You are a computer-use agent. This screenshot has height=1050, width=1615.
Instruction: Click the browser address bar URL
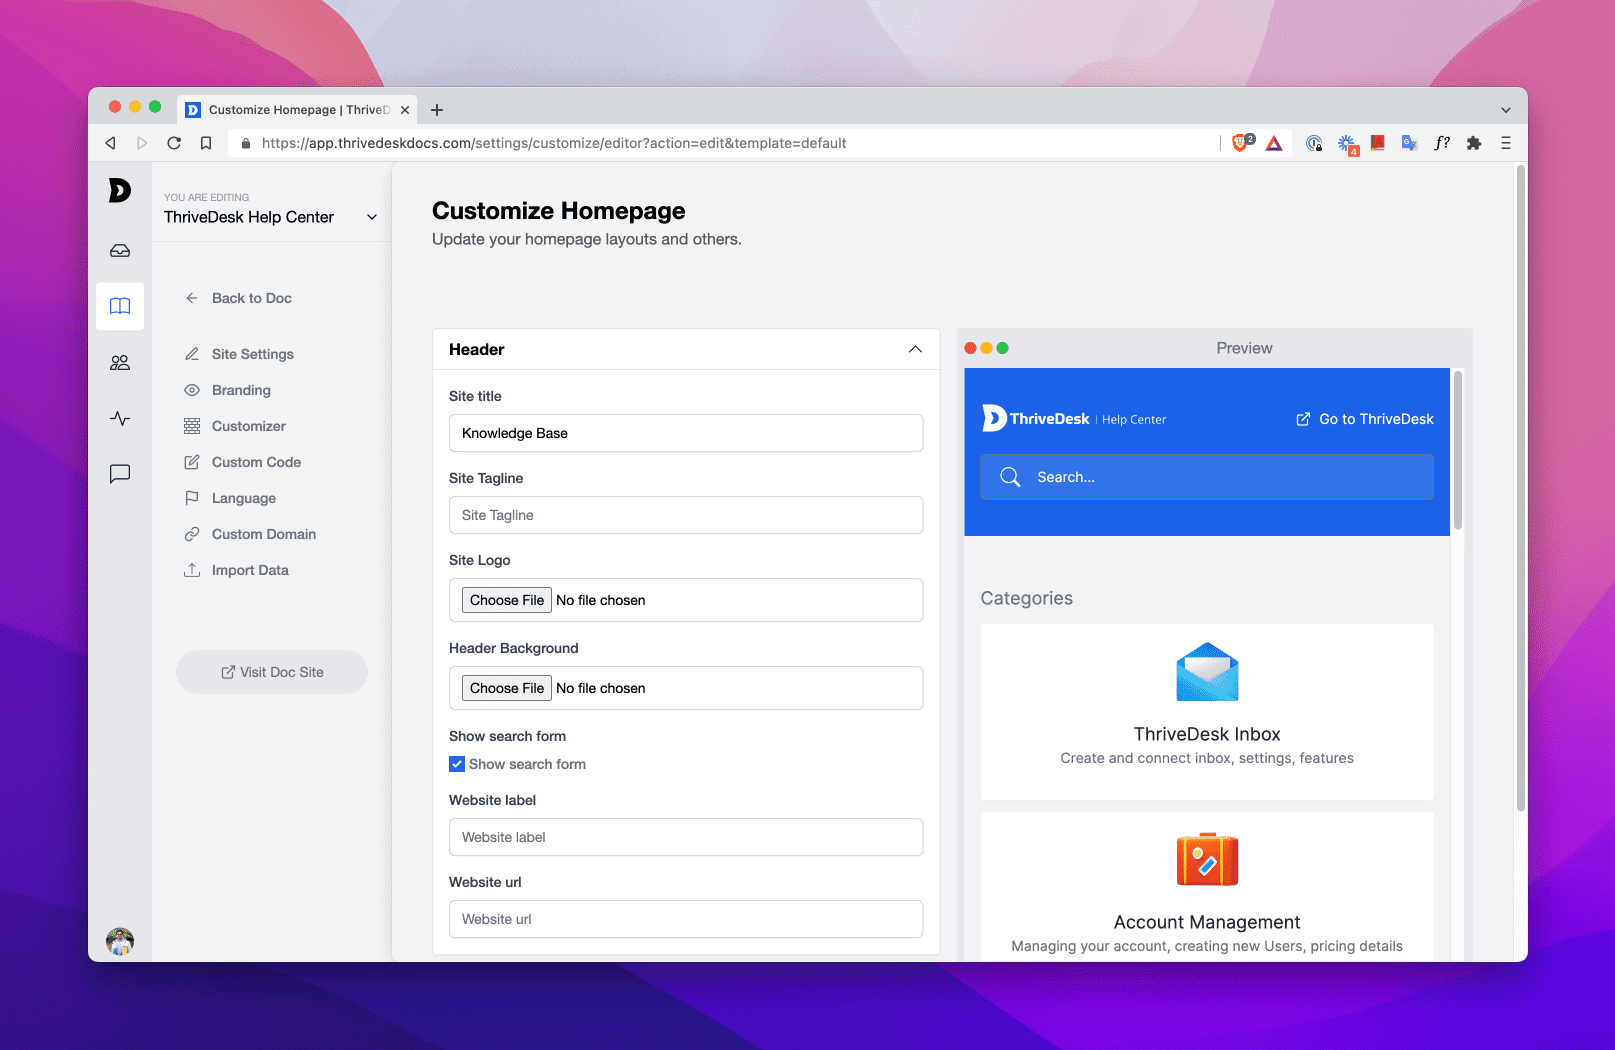tap(554, 143)
